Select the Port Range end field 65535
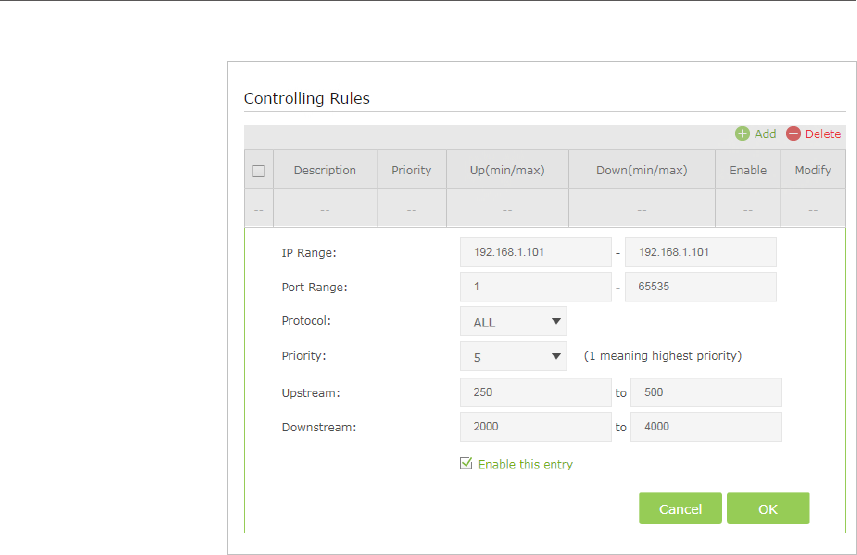 point(700,287)
